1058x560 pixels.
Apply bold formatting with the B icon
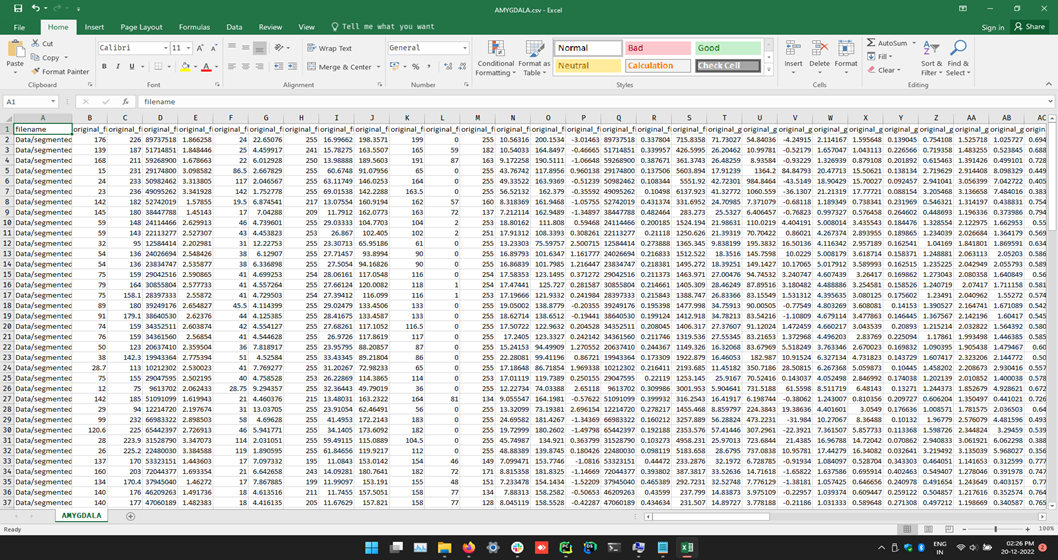click(x=104, y=67)
